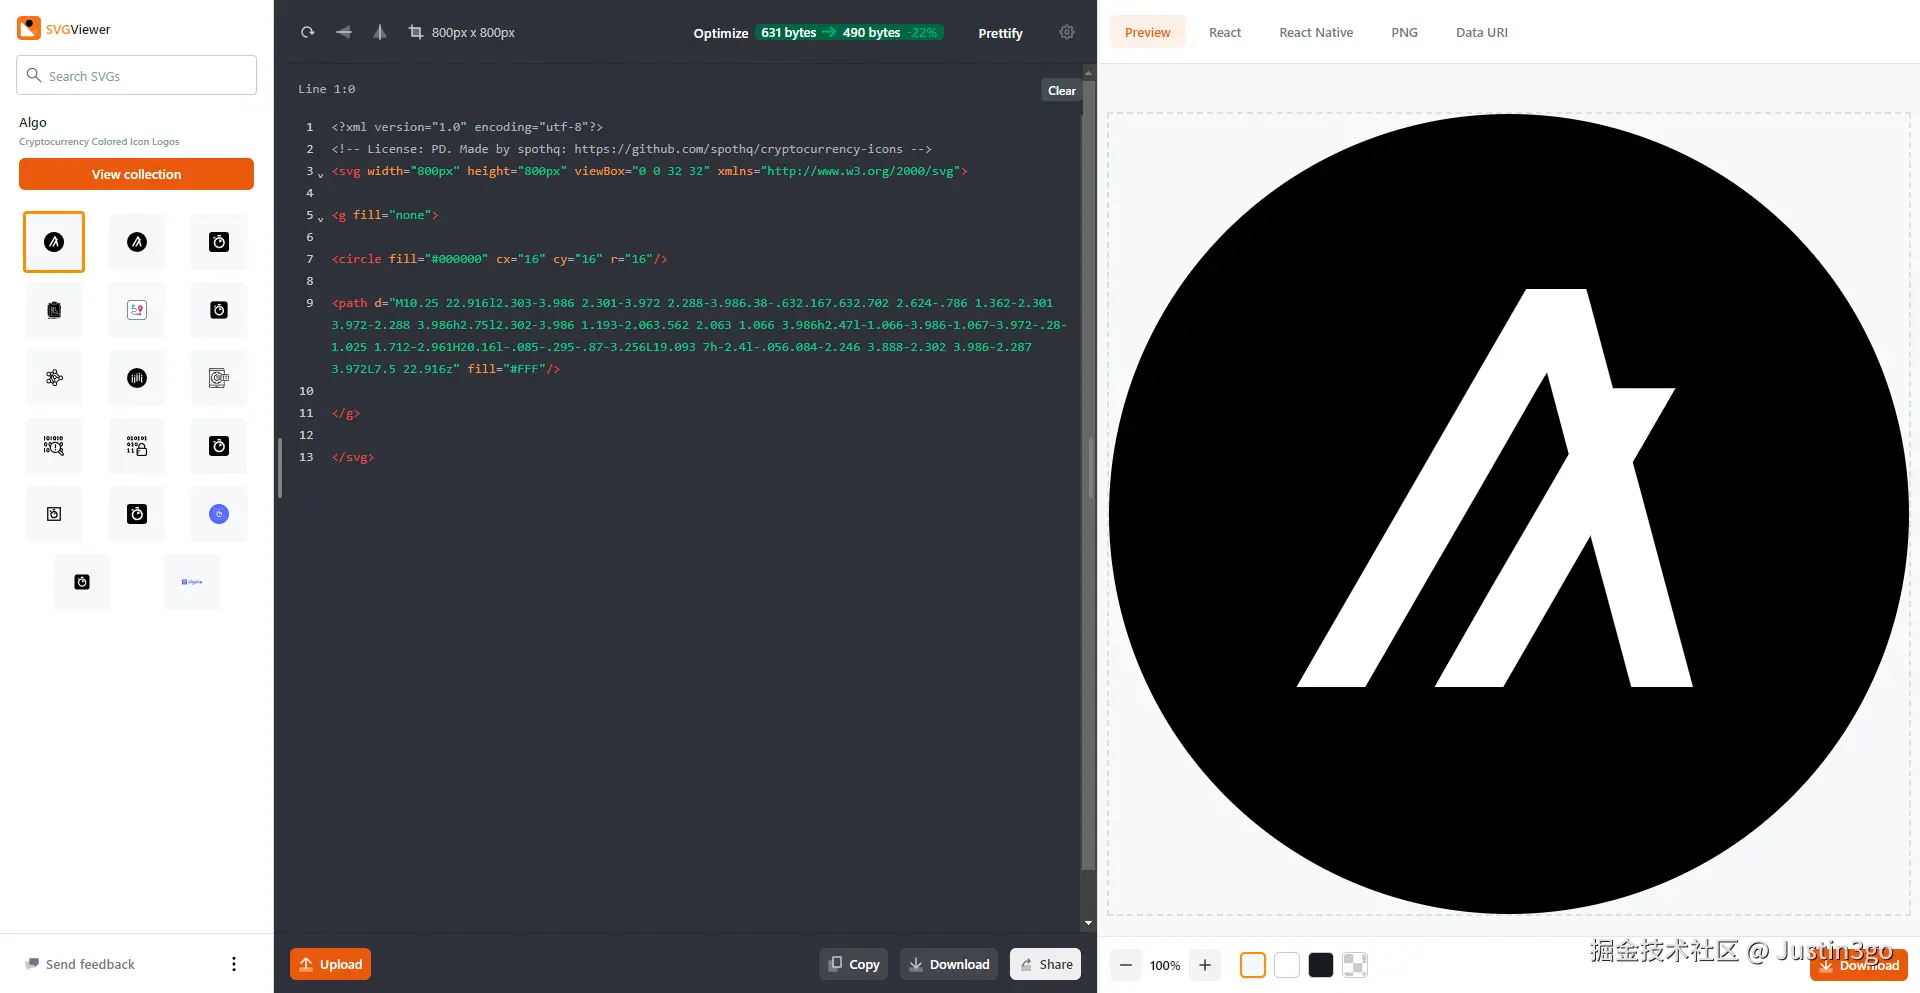1920x993 pixels.
Task: Select the blue circle icon thumbnail
Action: pyautogui.click(x=219, y=514)
